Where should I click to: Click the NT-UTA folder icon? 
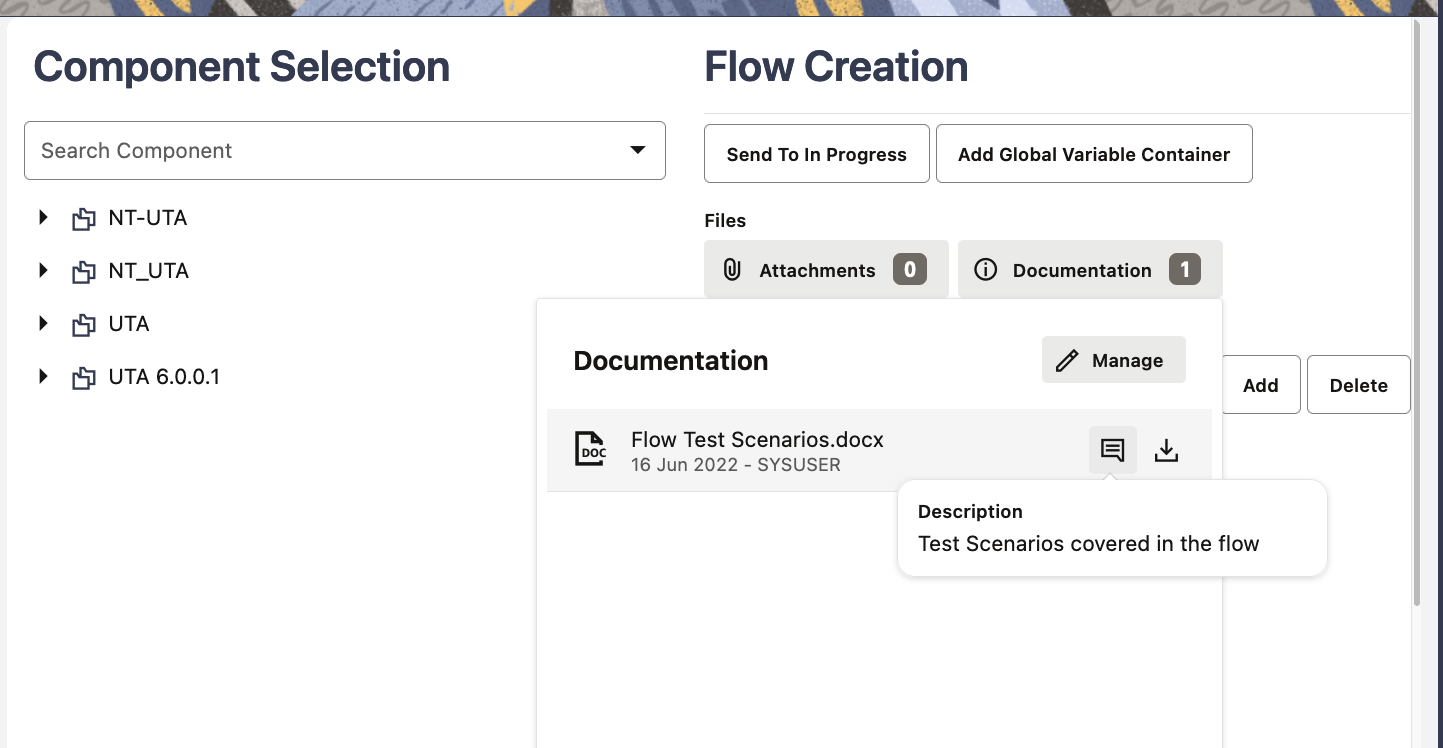(84, 219)
